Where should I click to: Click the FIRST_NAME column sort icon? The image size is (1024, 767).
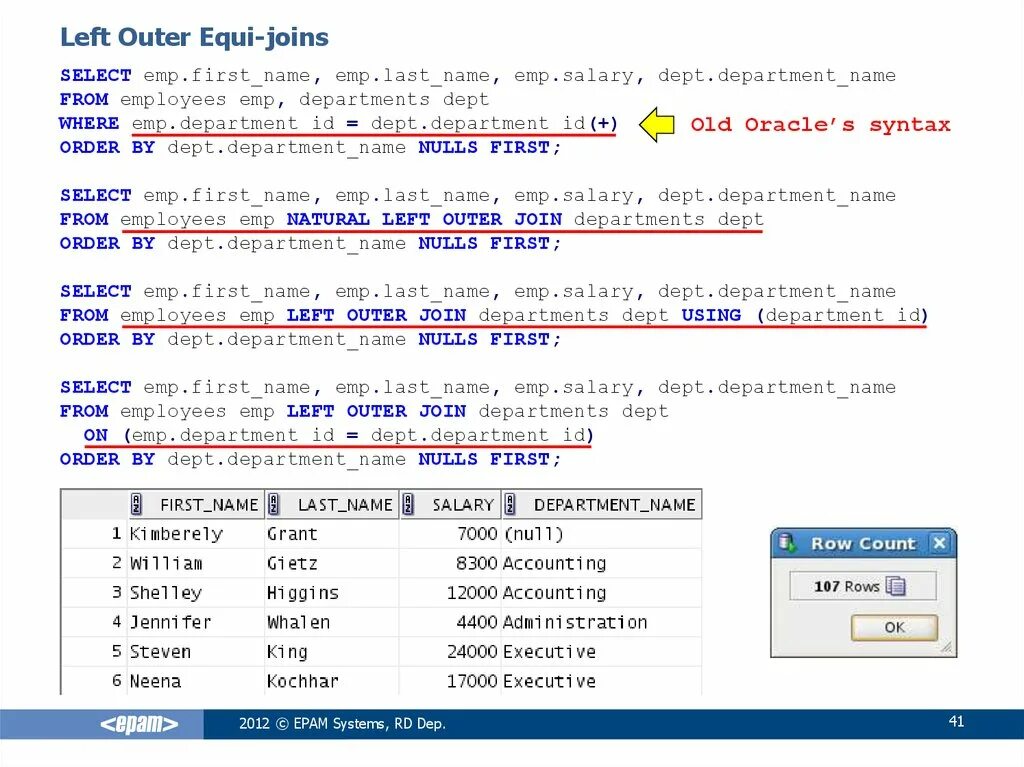point(136,504)
